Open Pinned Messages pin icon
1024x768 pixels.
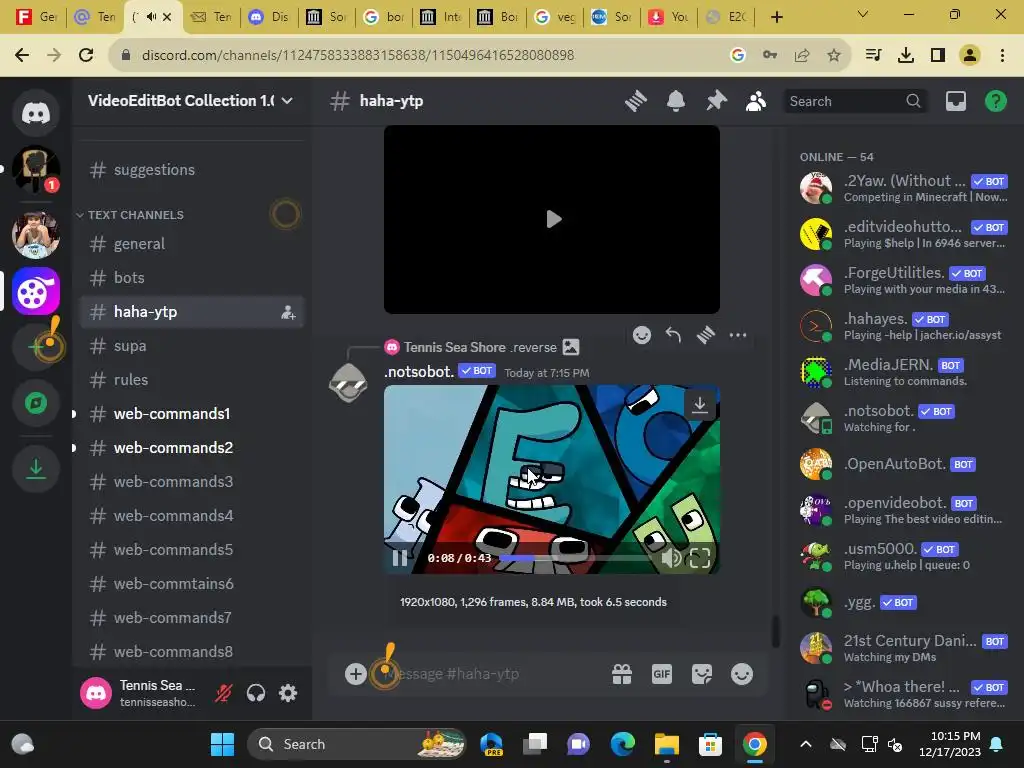(x=716, y=101)
